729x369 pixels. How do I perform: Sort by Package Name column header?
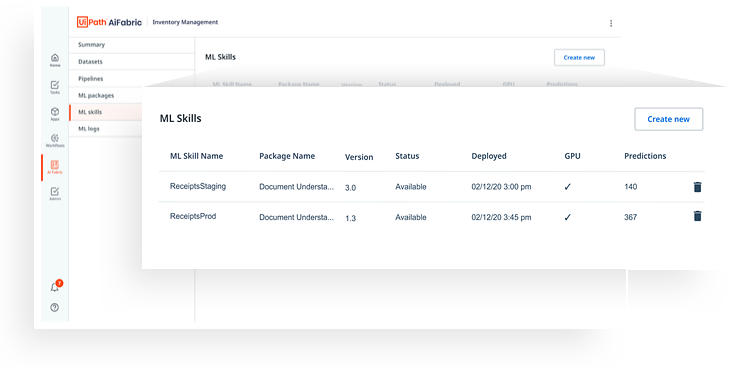click(x=287, y=156)
